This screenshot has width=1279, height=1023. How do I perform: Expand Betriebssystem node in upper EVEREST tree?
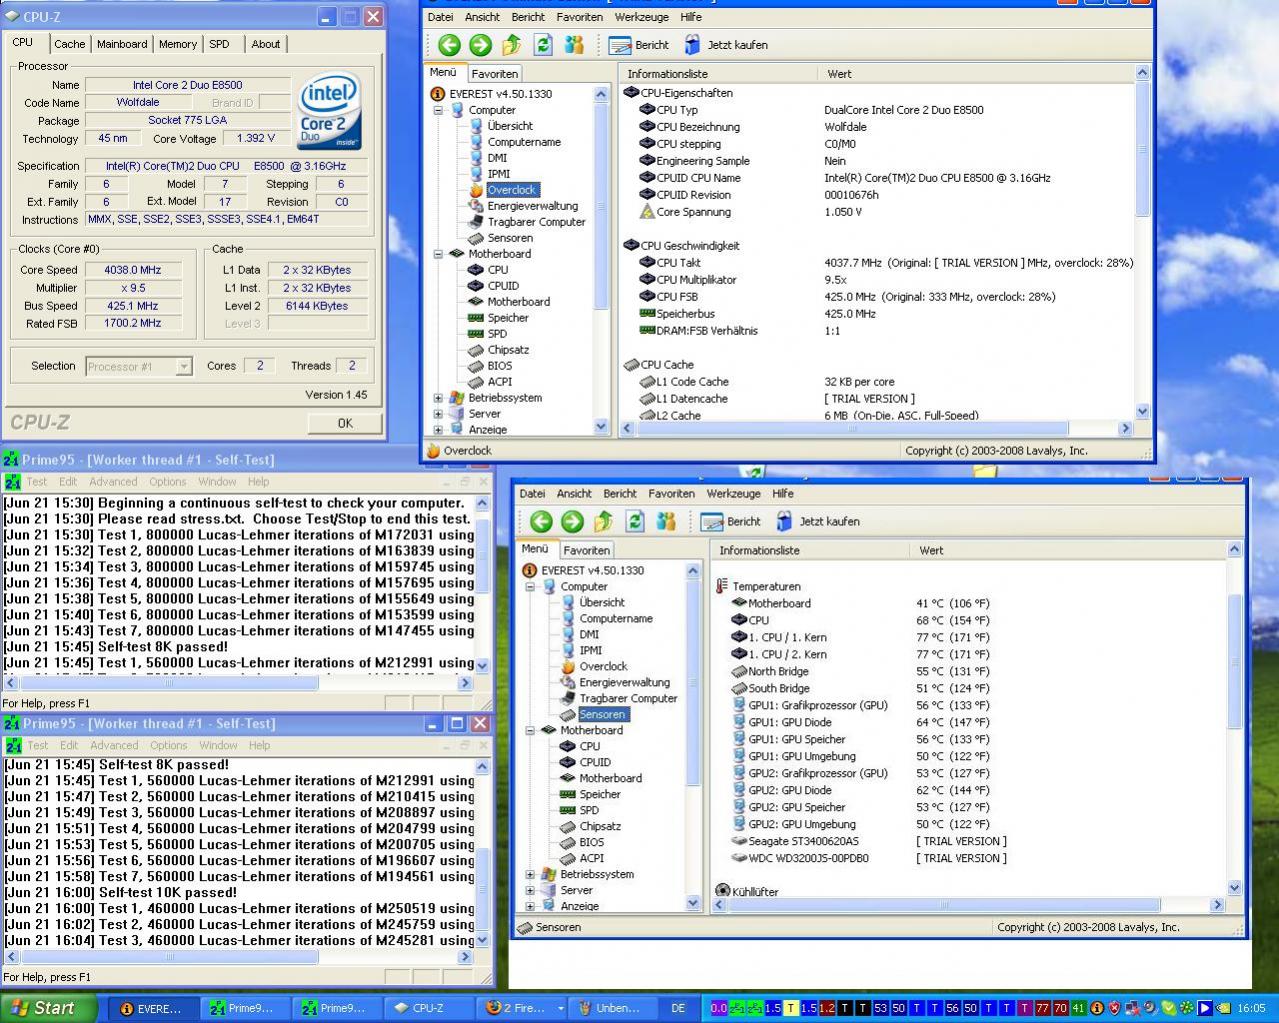coord(438,398)
